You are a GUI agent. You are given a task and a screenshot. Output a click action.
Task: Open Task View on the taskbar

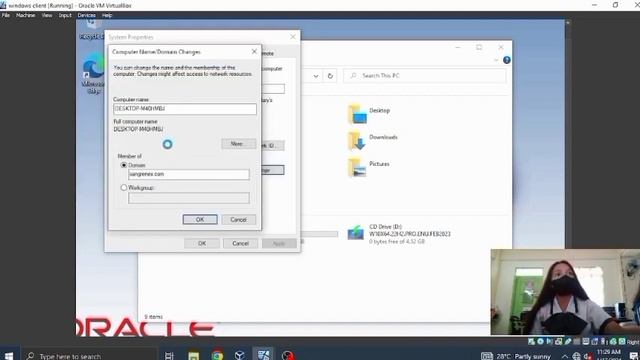(x=169, y=356)
